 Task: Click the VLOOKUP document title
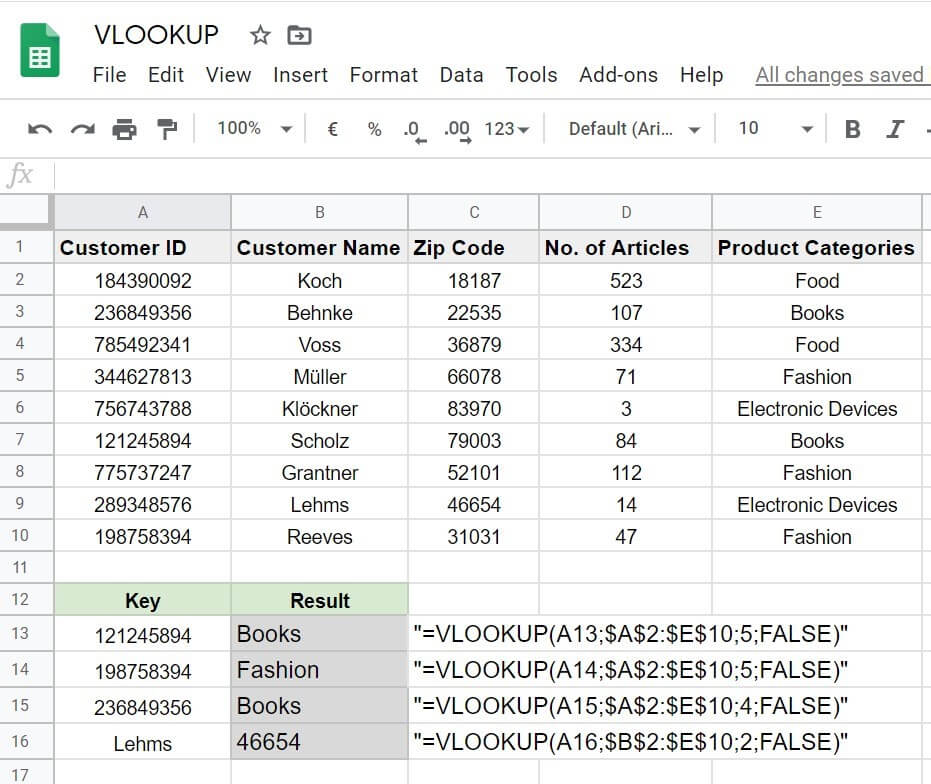point(157,35)
